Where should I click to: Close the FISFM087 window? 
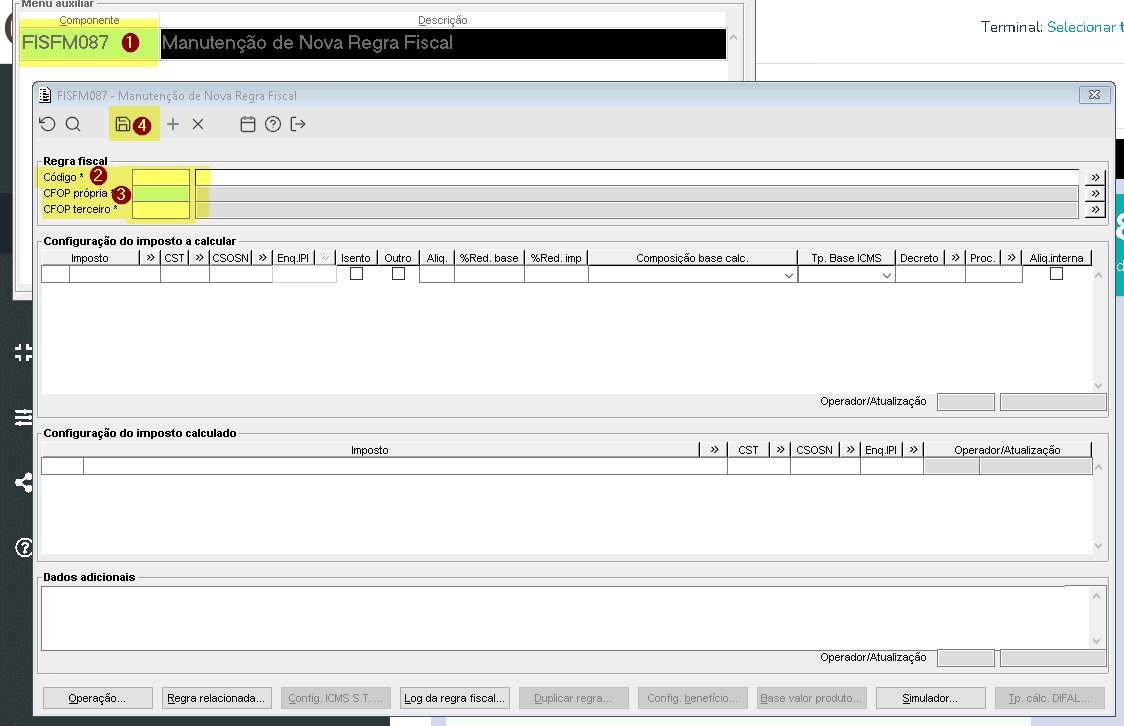tap(1094, 95)
